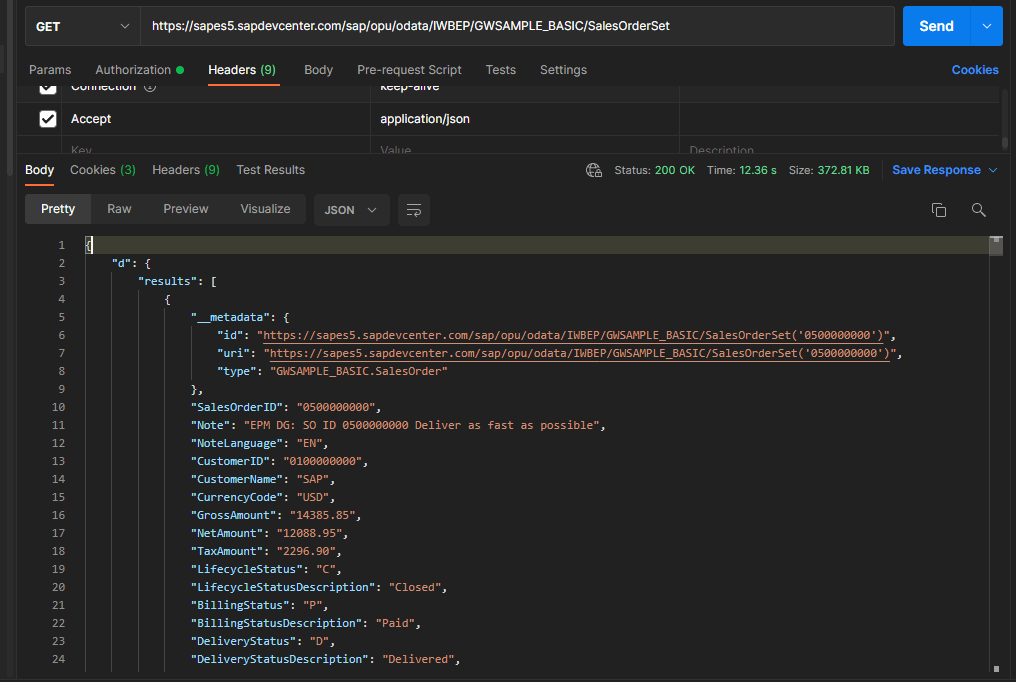1016x682 pixels.
Task: Click the Status 200 OK text
Action: (x=654, y=170)
